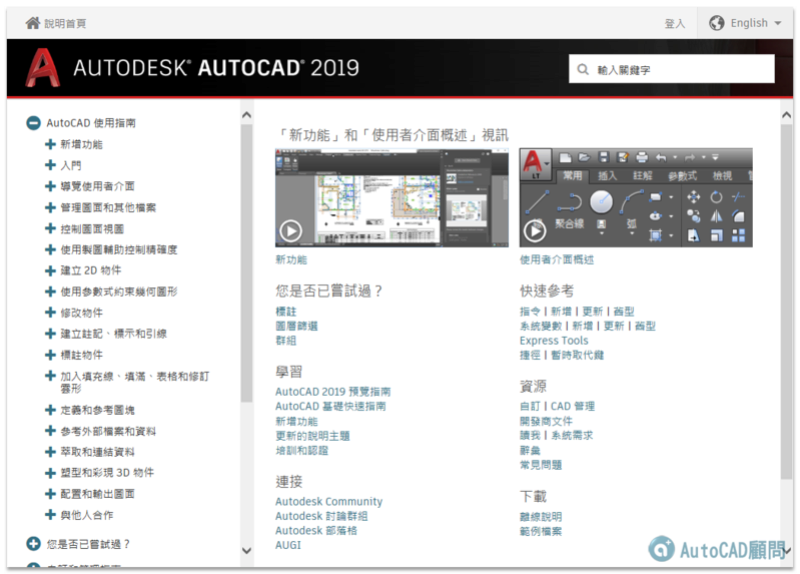The image size is (800, 574).
Task: Open the AutoCAD 基礎快速指南 link
Action: click(x=331, y=406)
